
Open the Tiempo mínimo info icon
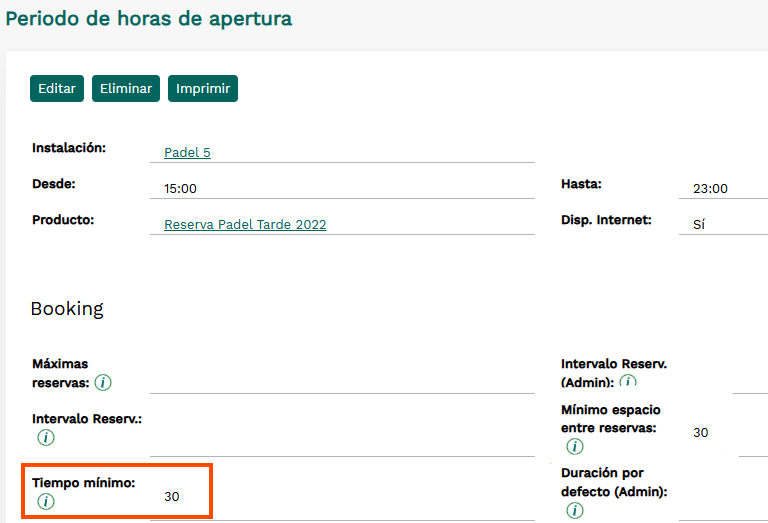click(x=45, y=502)
